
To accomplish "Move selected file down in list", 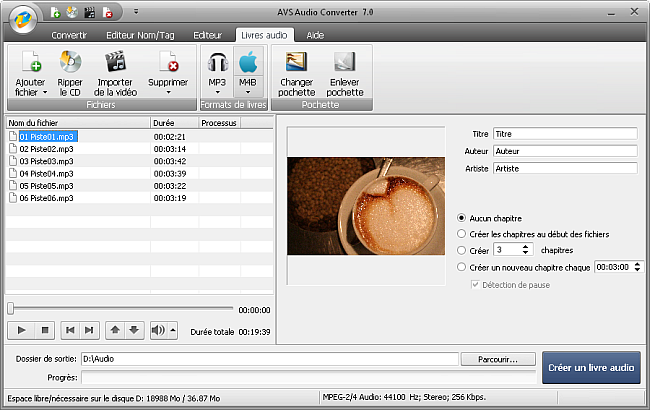I will [134, 330].
